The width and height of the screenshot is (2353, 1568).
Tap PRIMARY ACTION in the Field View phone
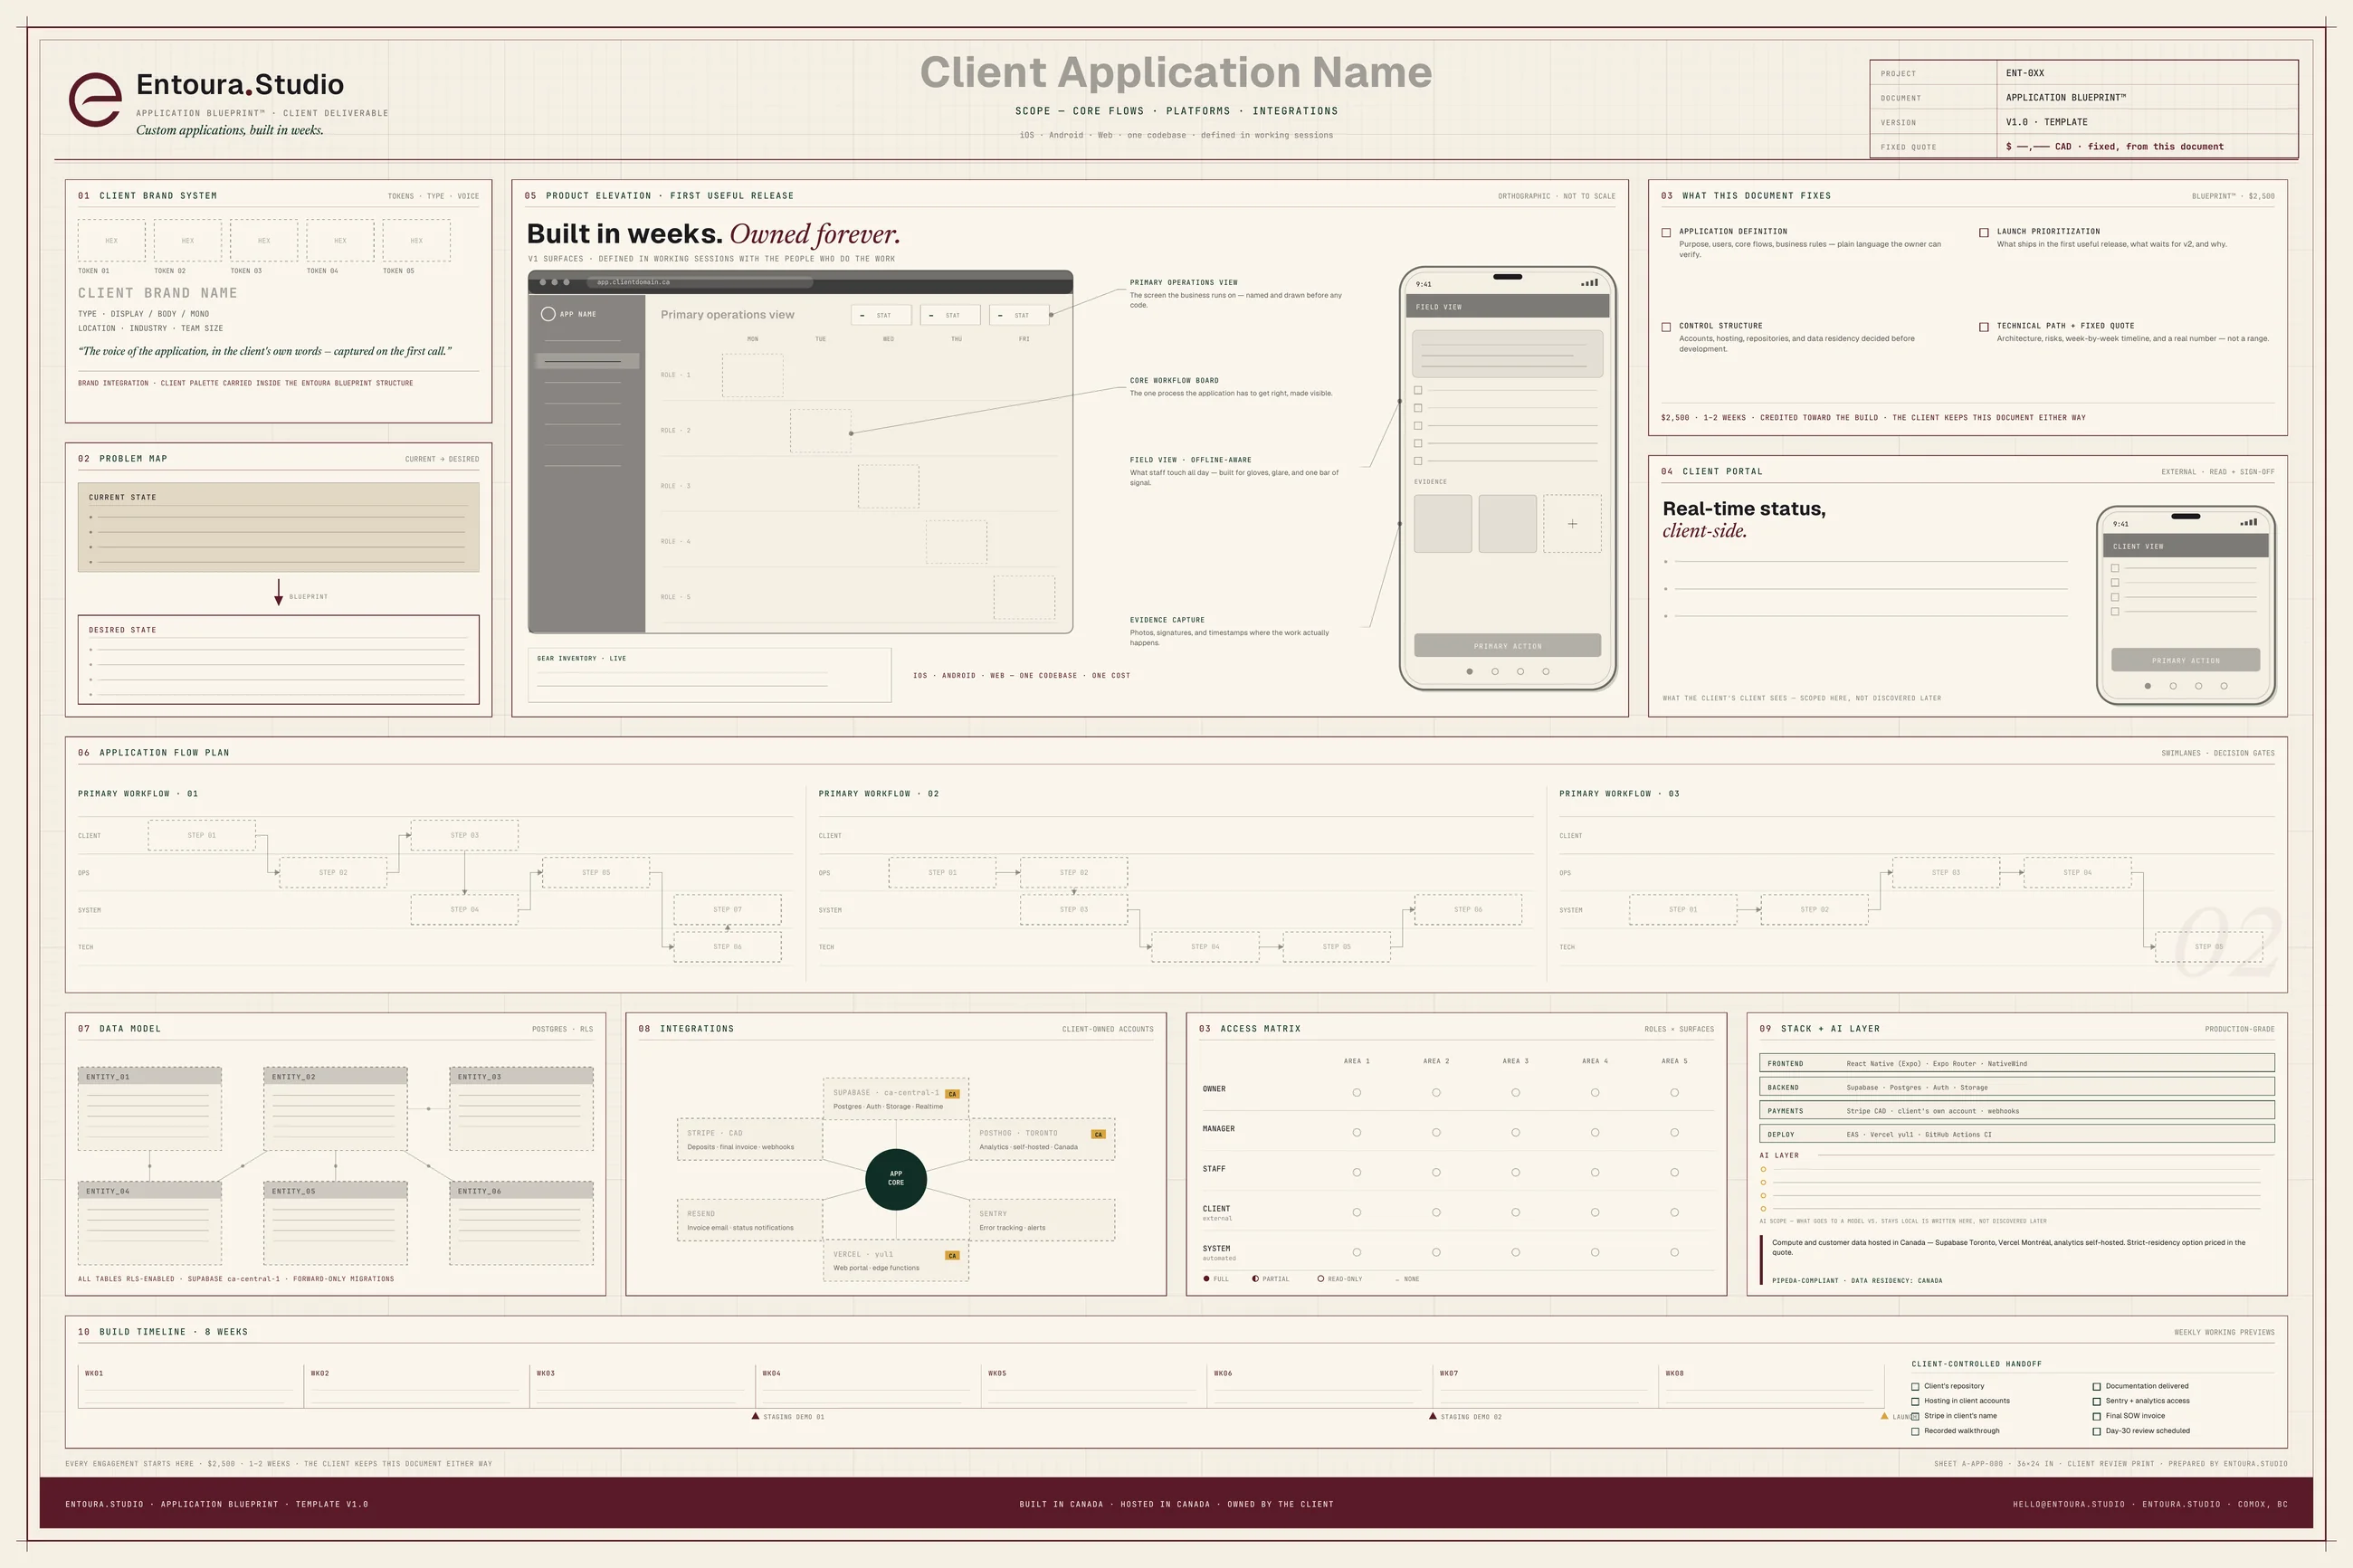click(1507, 646)
